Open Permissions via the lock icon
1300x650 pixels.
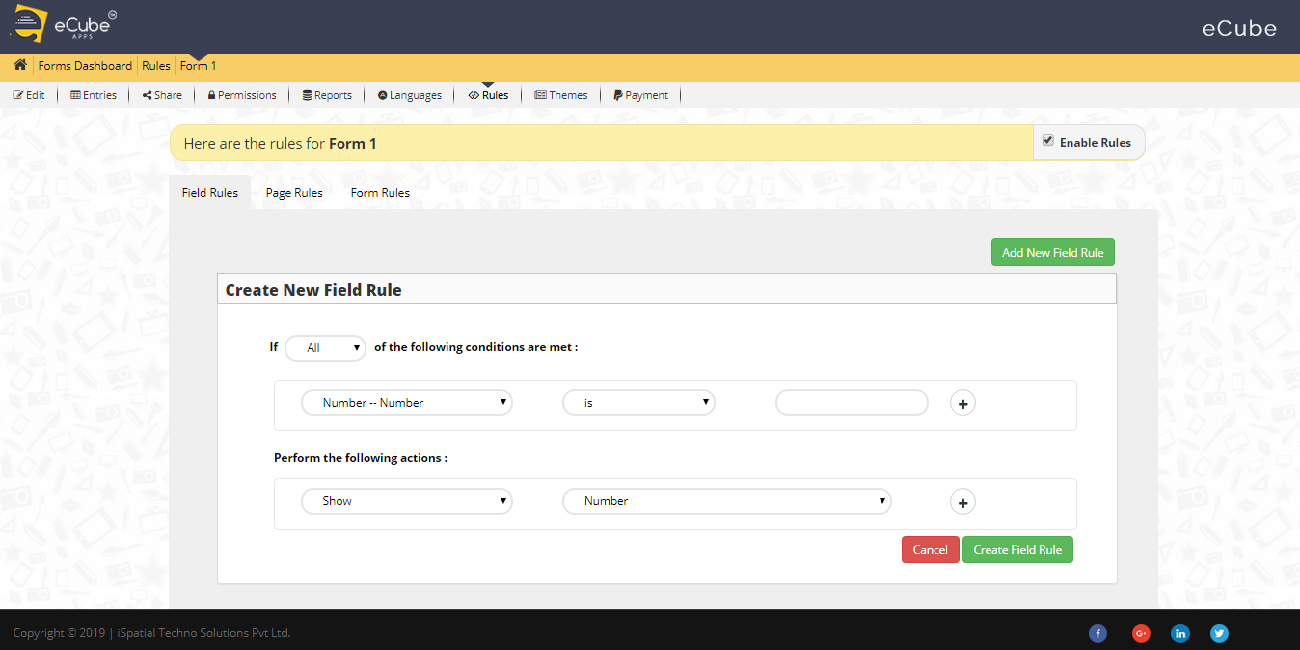(211, 94)
